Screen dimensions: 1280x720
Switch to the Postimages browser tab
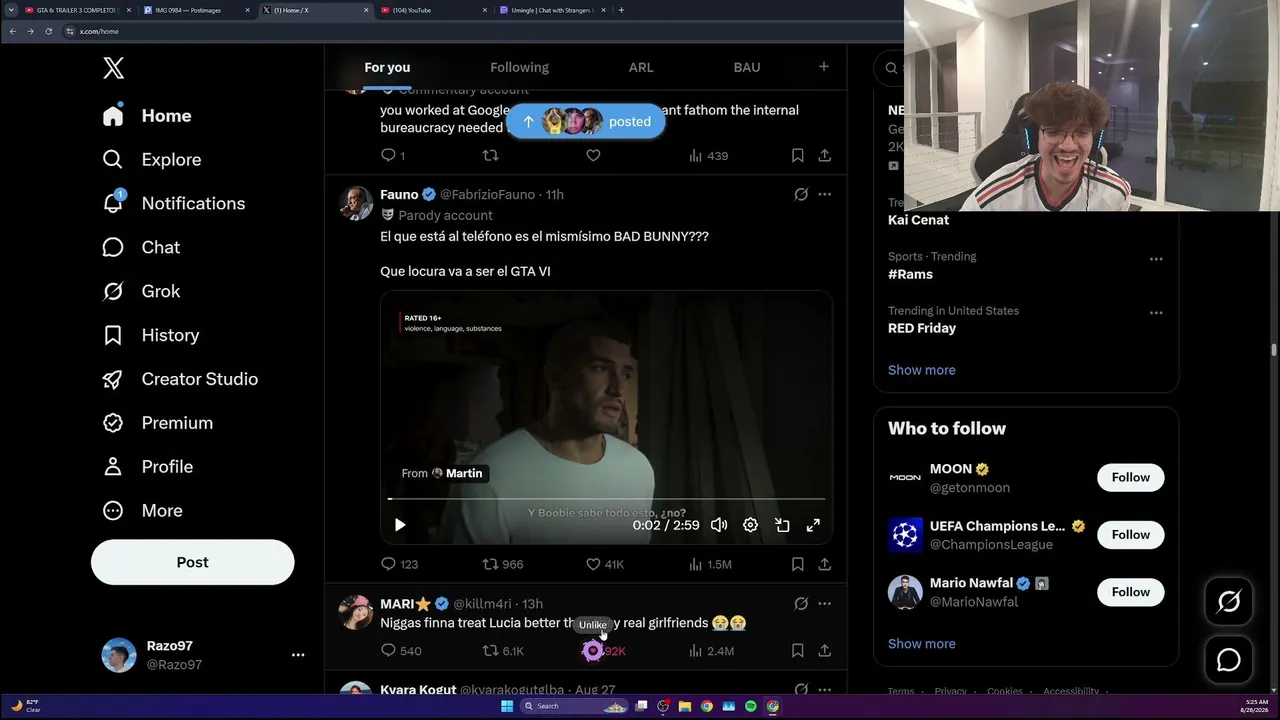coord(197,10)
